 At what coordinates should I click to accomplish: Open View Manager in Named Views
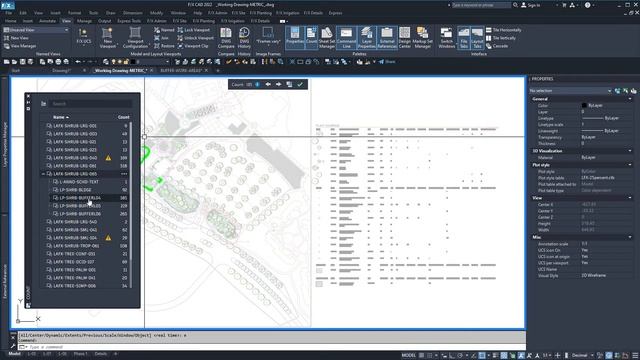20,46
